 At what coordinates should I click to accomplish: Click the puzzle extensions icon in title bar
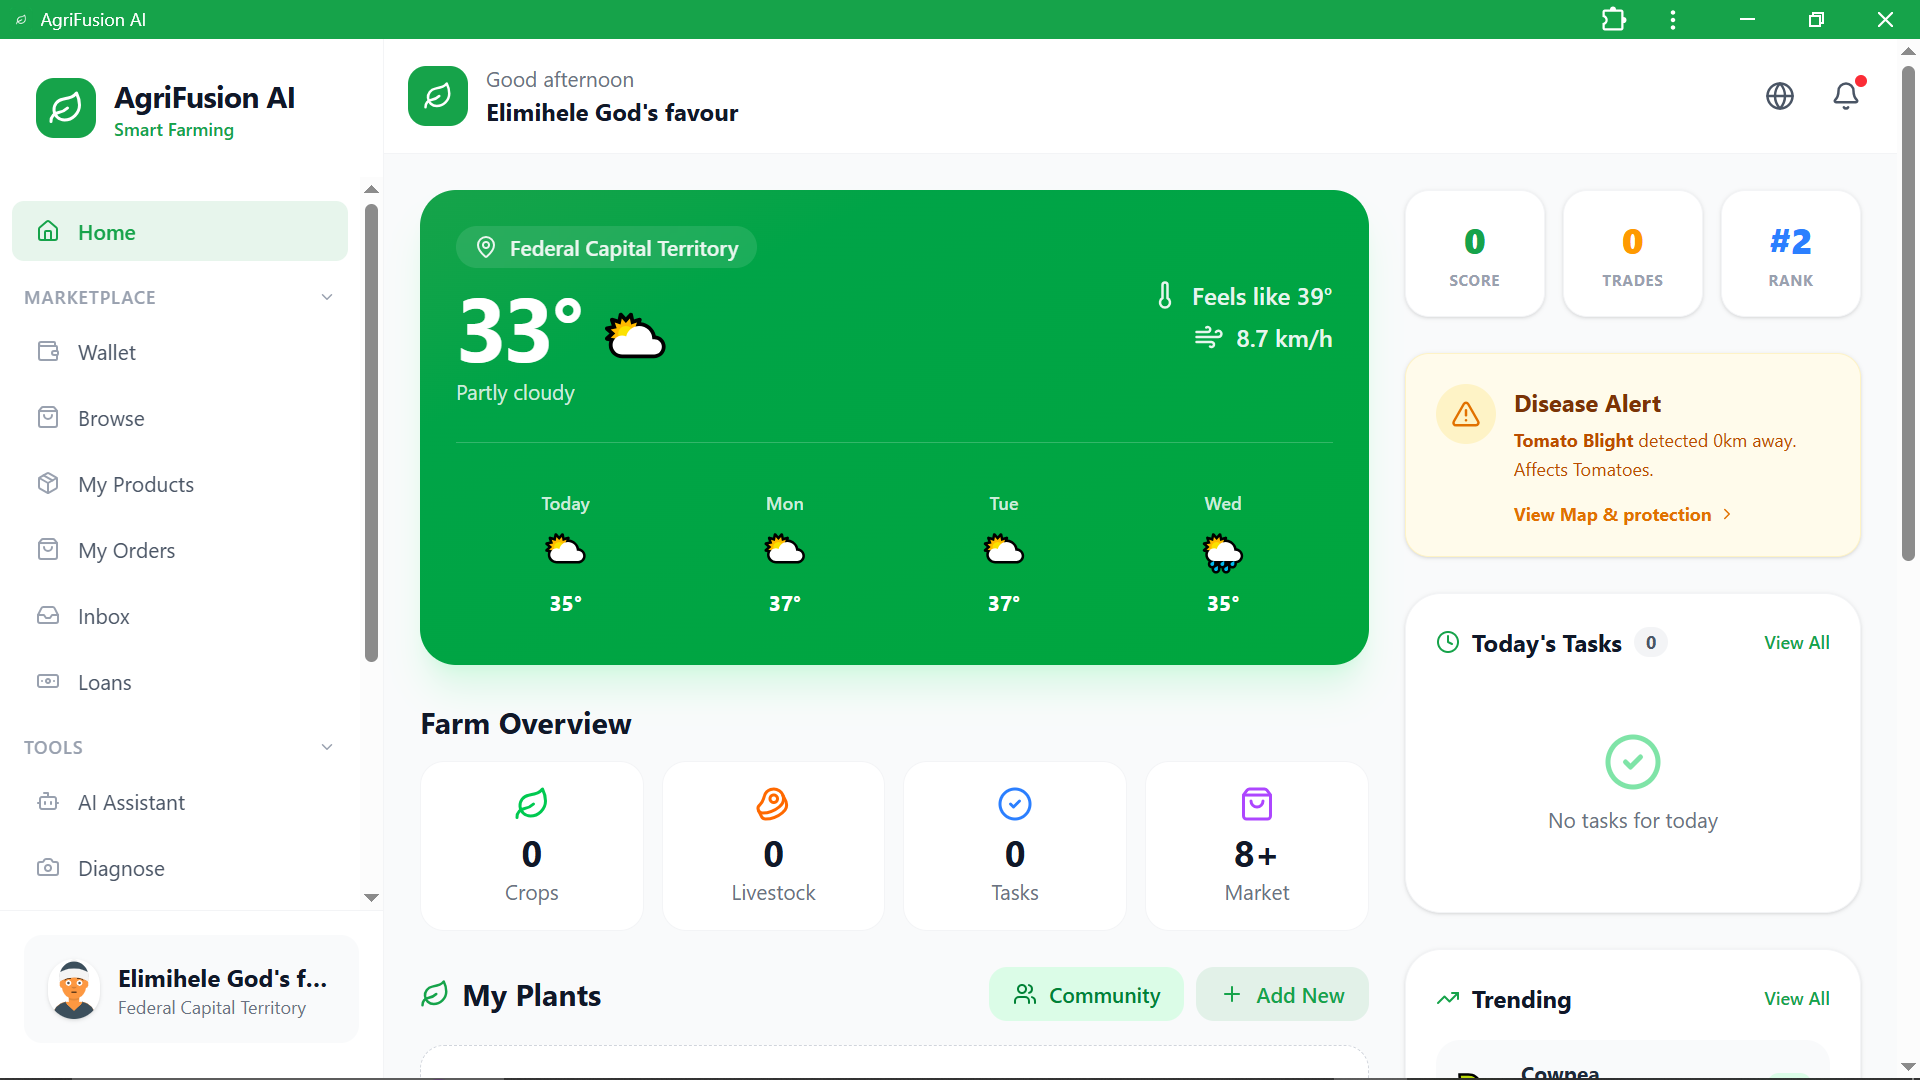point(1613,20)
